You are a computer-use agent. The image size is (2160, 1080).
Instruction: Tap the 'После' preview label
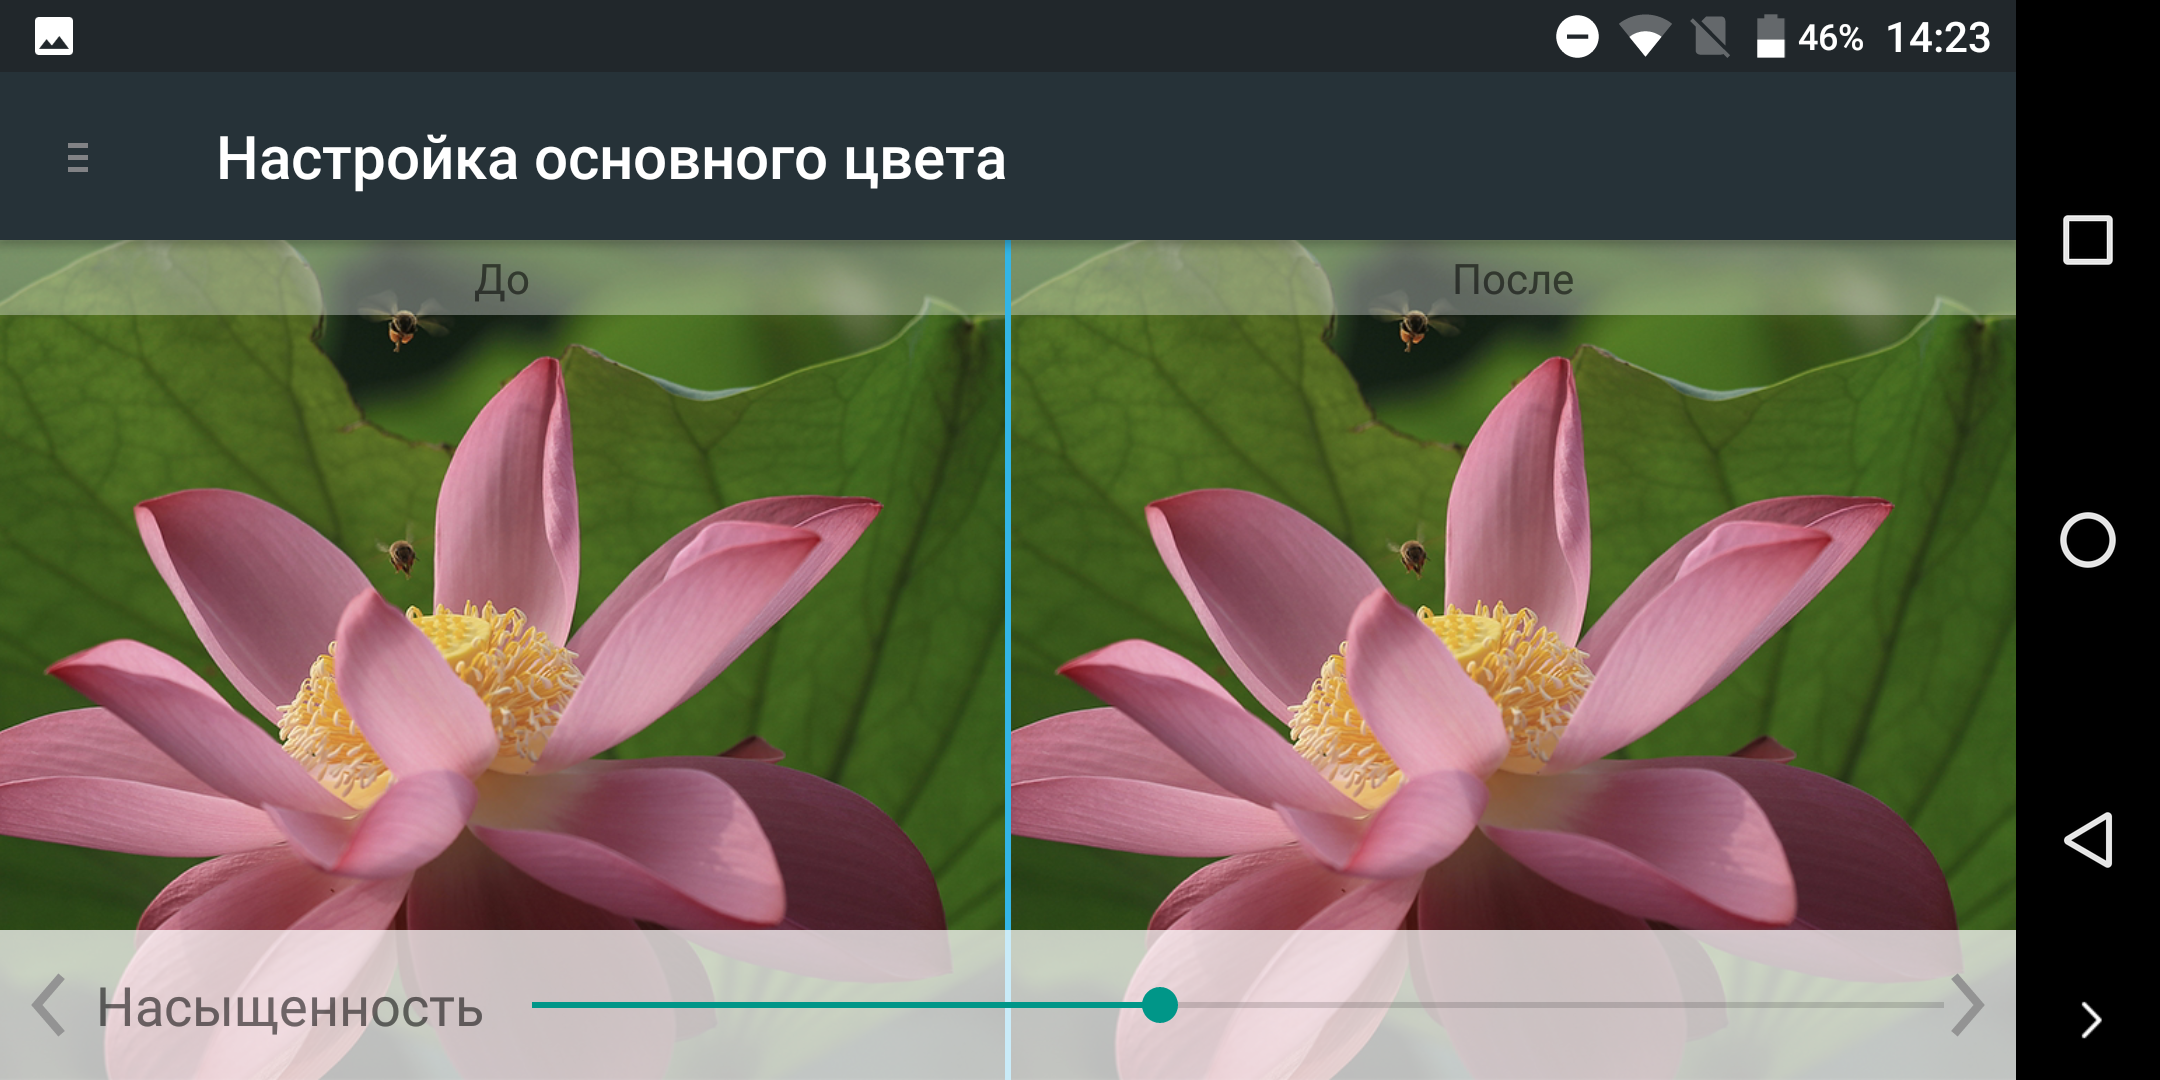(1513, 280)
